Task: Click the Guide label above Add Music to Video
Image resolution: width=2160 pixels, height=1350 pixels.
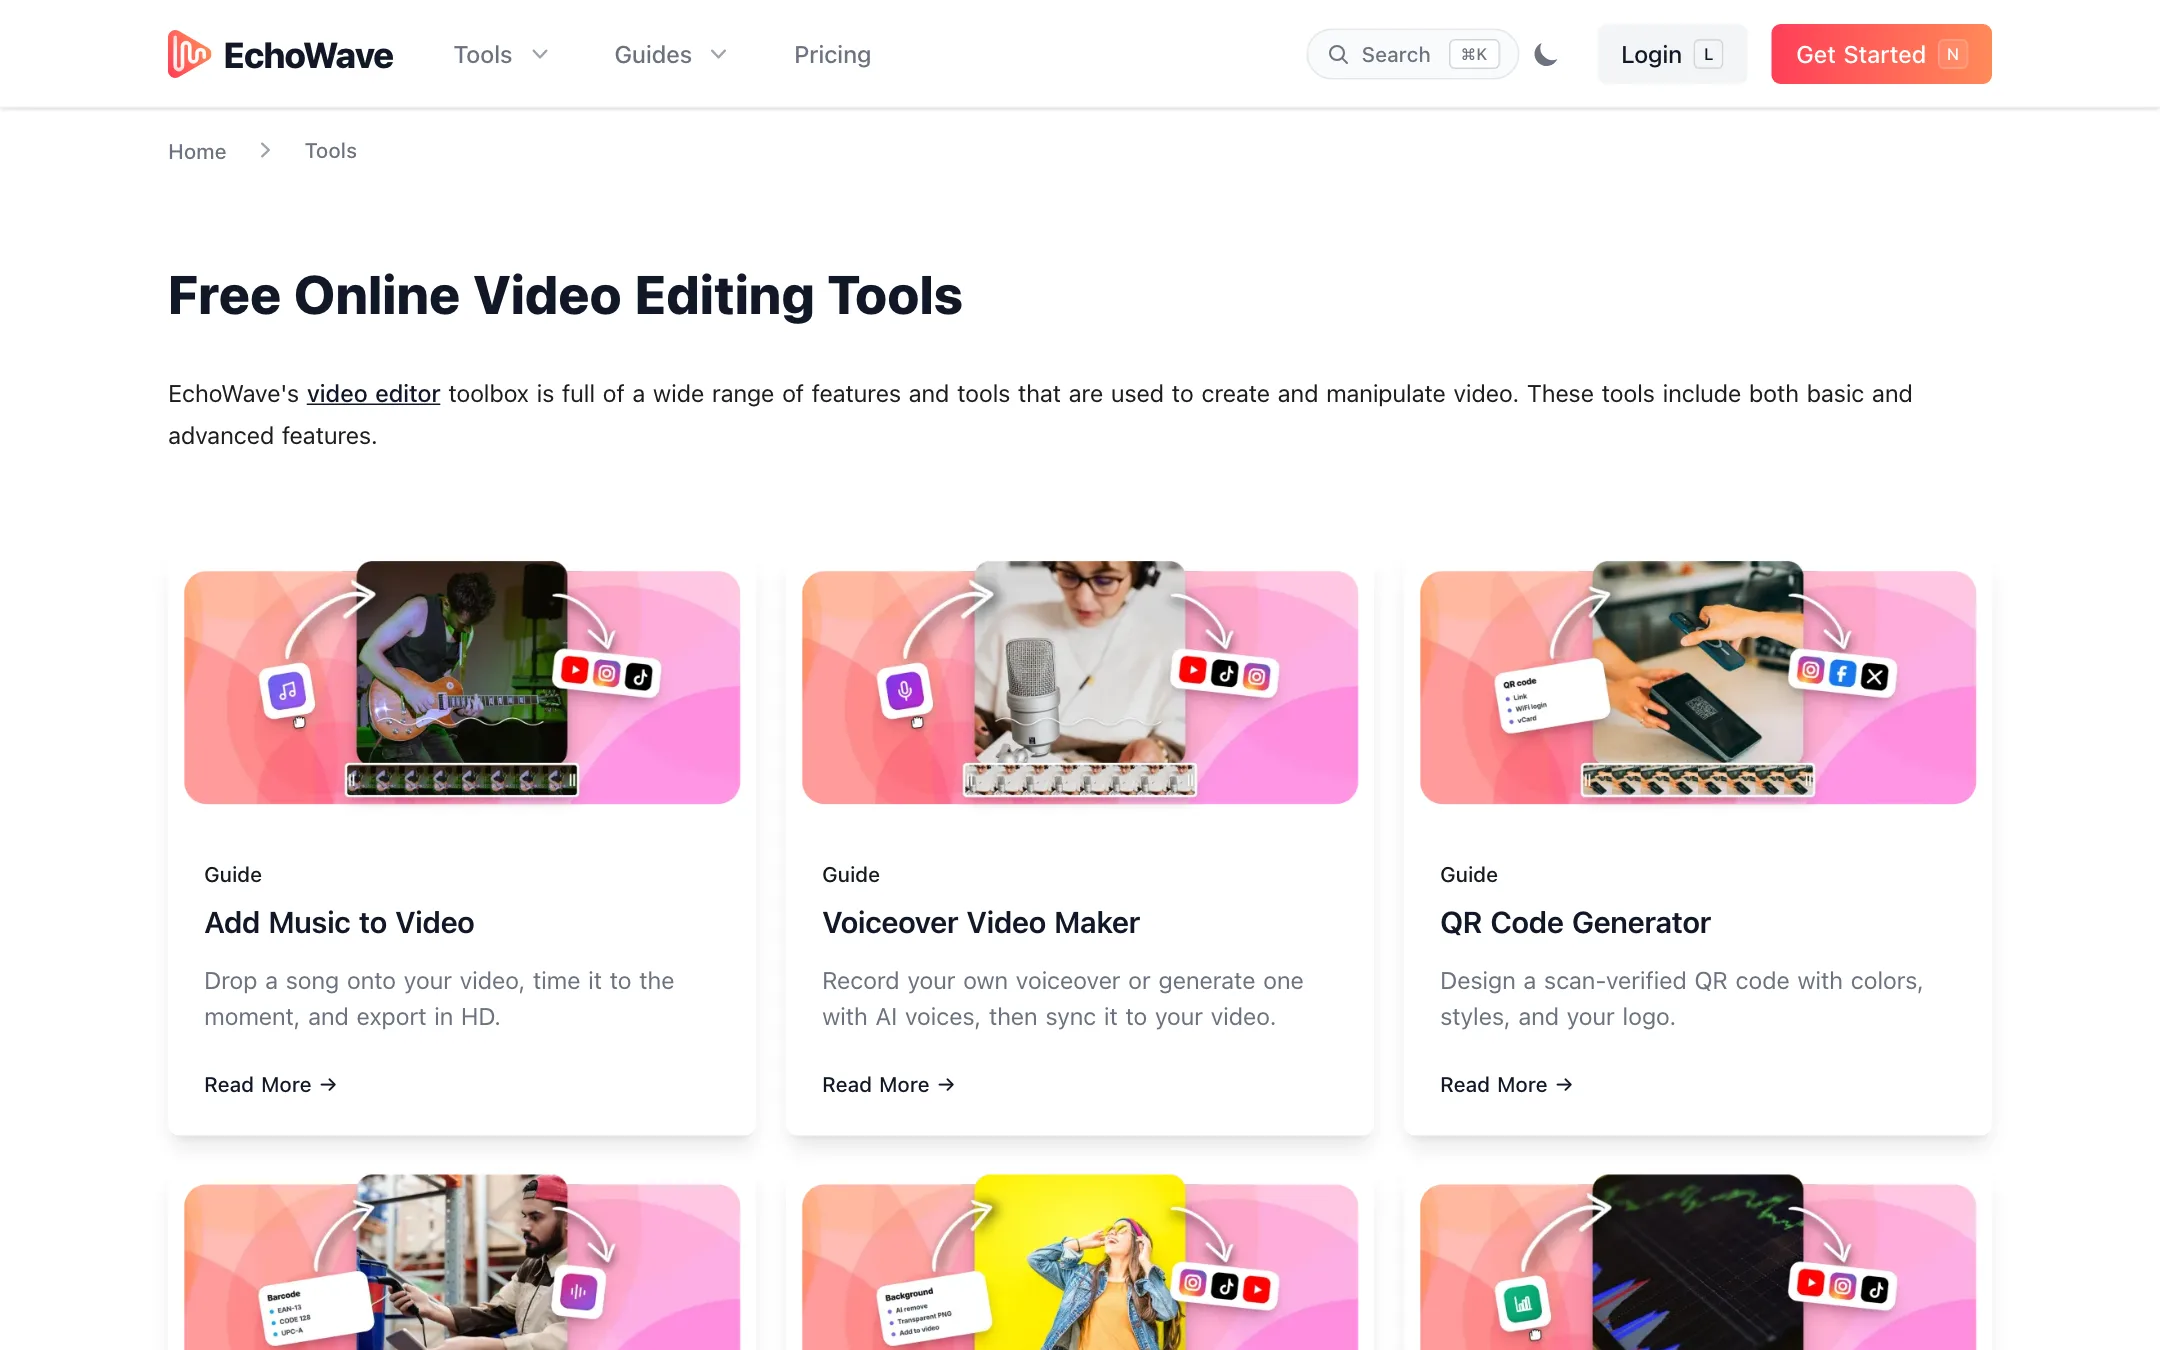Action: [x=233, y=875]
